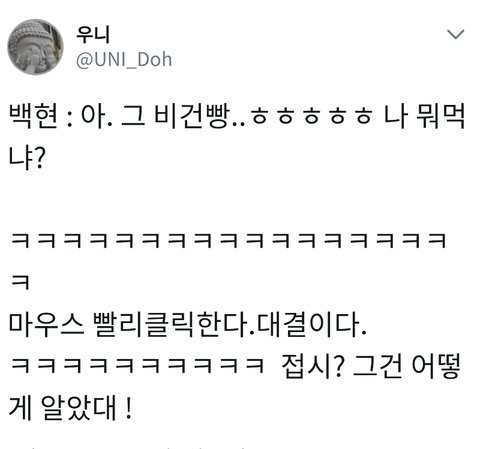Screen dimensions: 480x449
Task: Select the long ㅋㅋㅋ row under the quote
Action: tap(228, 241)
